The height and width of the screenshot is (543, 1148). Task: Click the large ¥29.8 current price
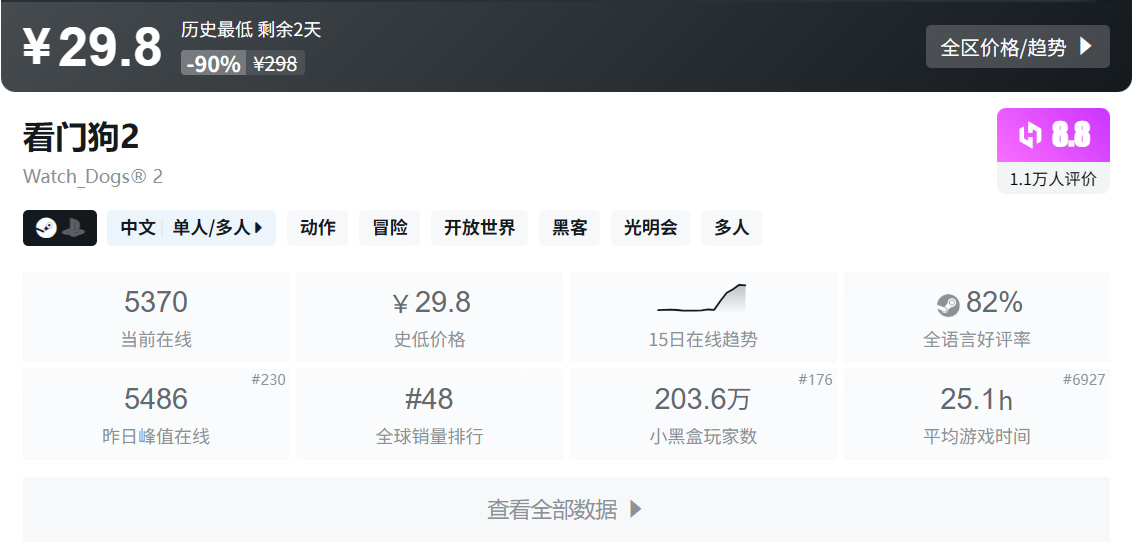92,48
